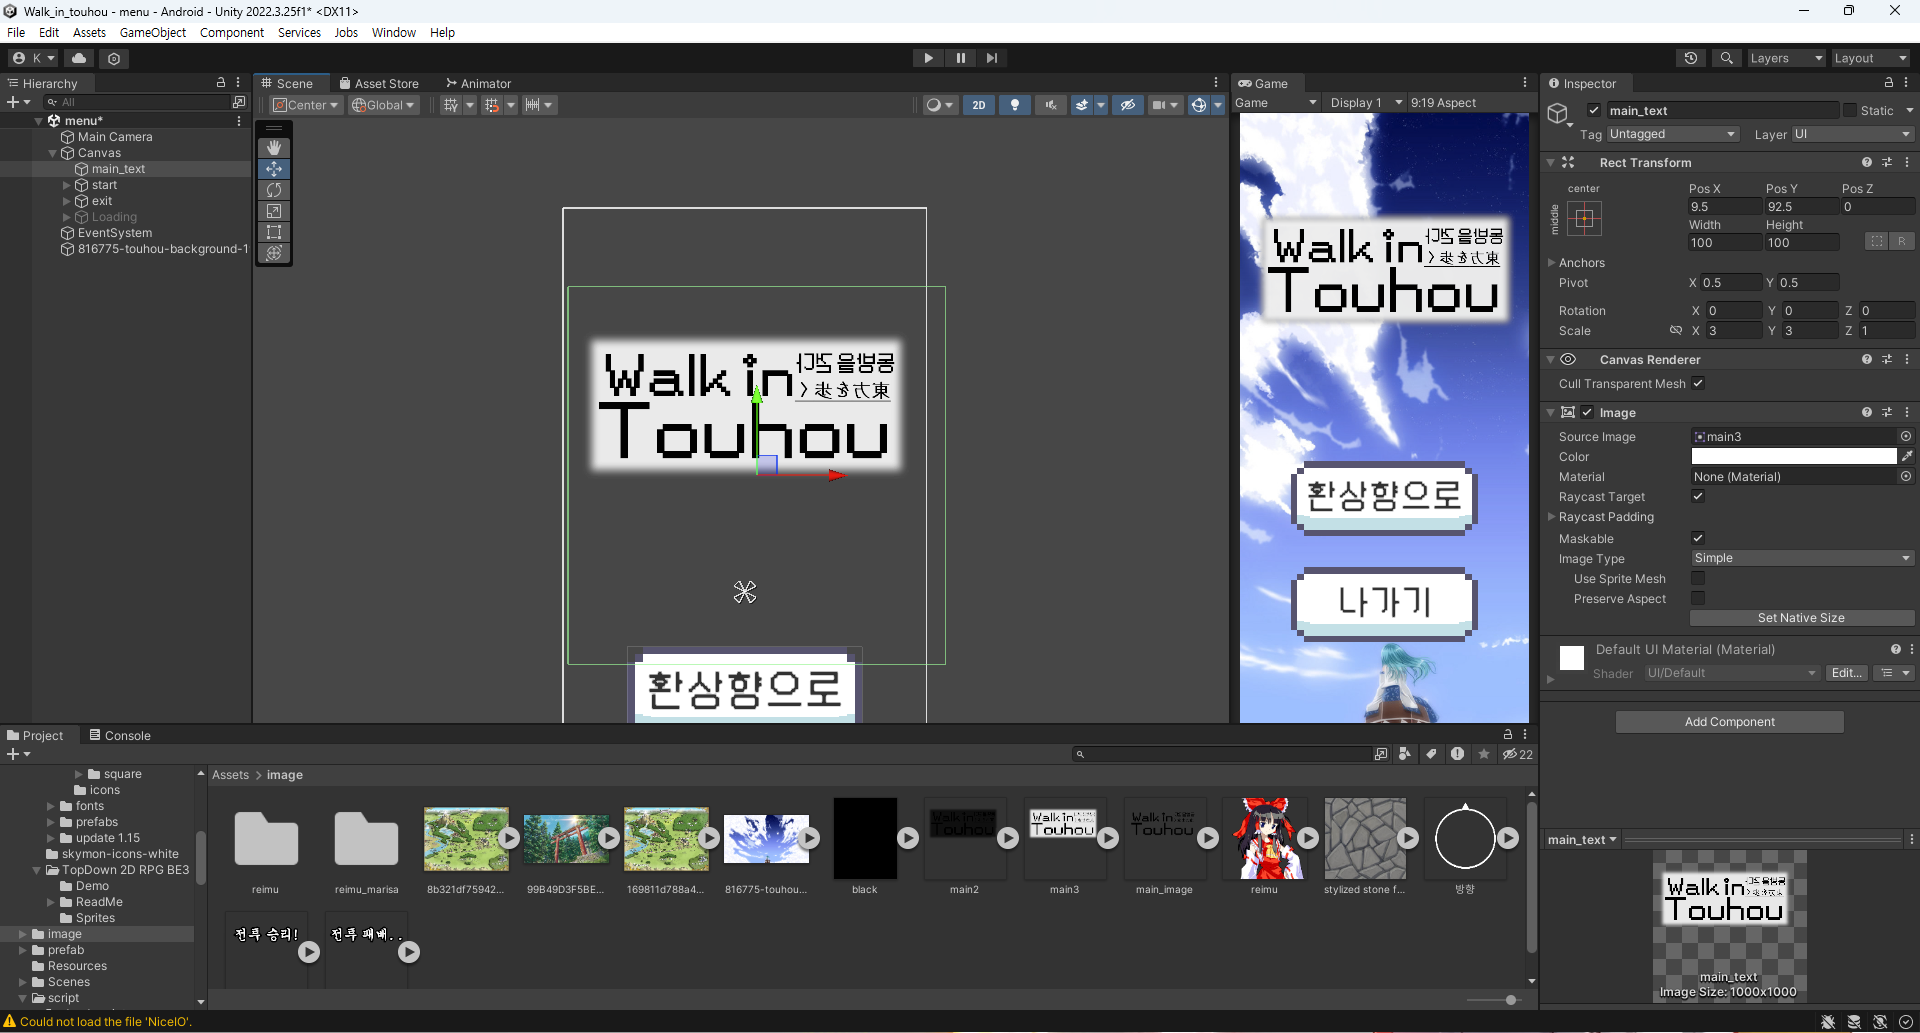1920x1033 pixels.
Task: Open the global Search icon
Action: (x=1726, y=58)
